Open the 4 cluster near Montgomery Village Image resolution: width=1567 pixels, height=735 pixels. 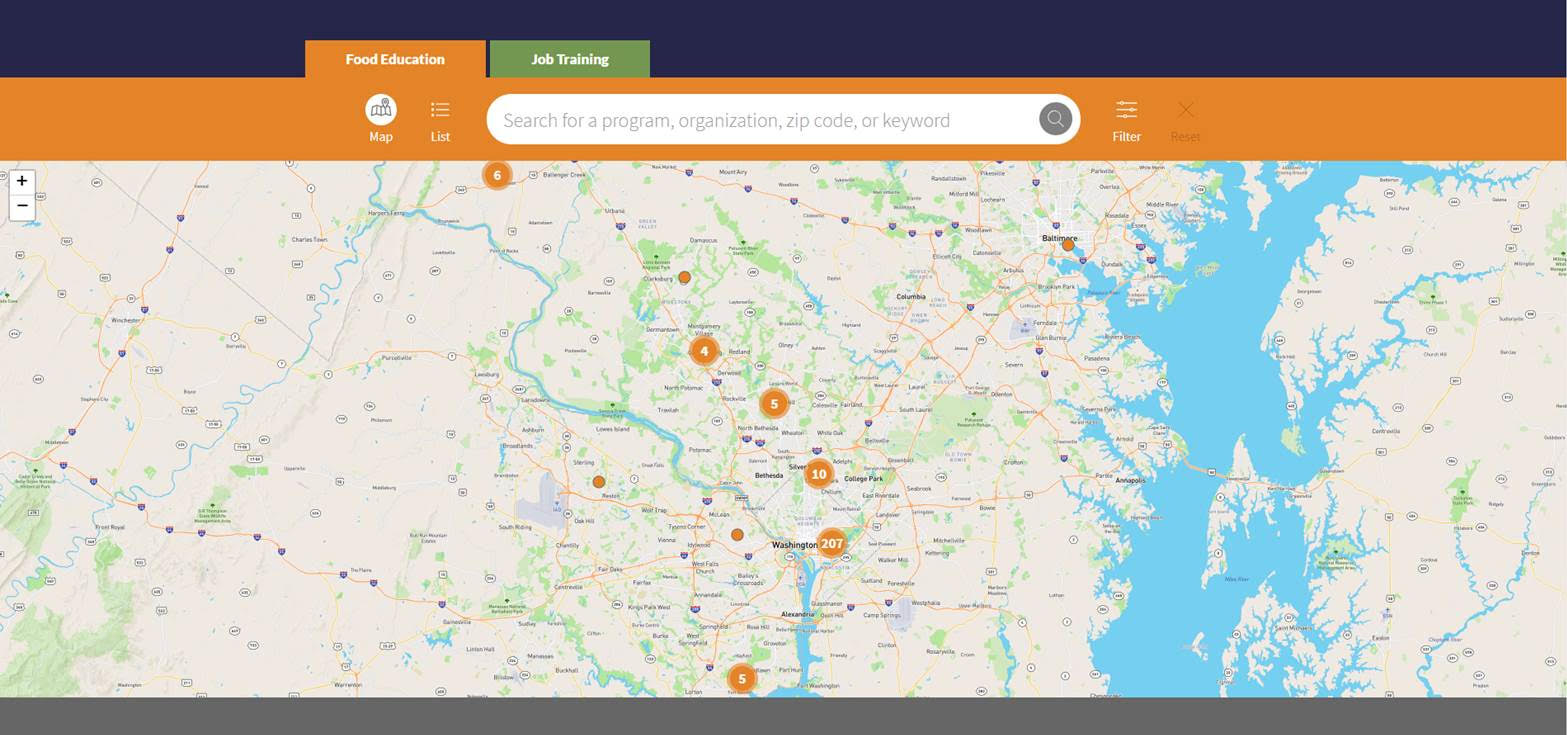pyautogui.click(x=705, y=351)
